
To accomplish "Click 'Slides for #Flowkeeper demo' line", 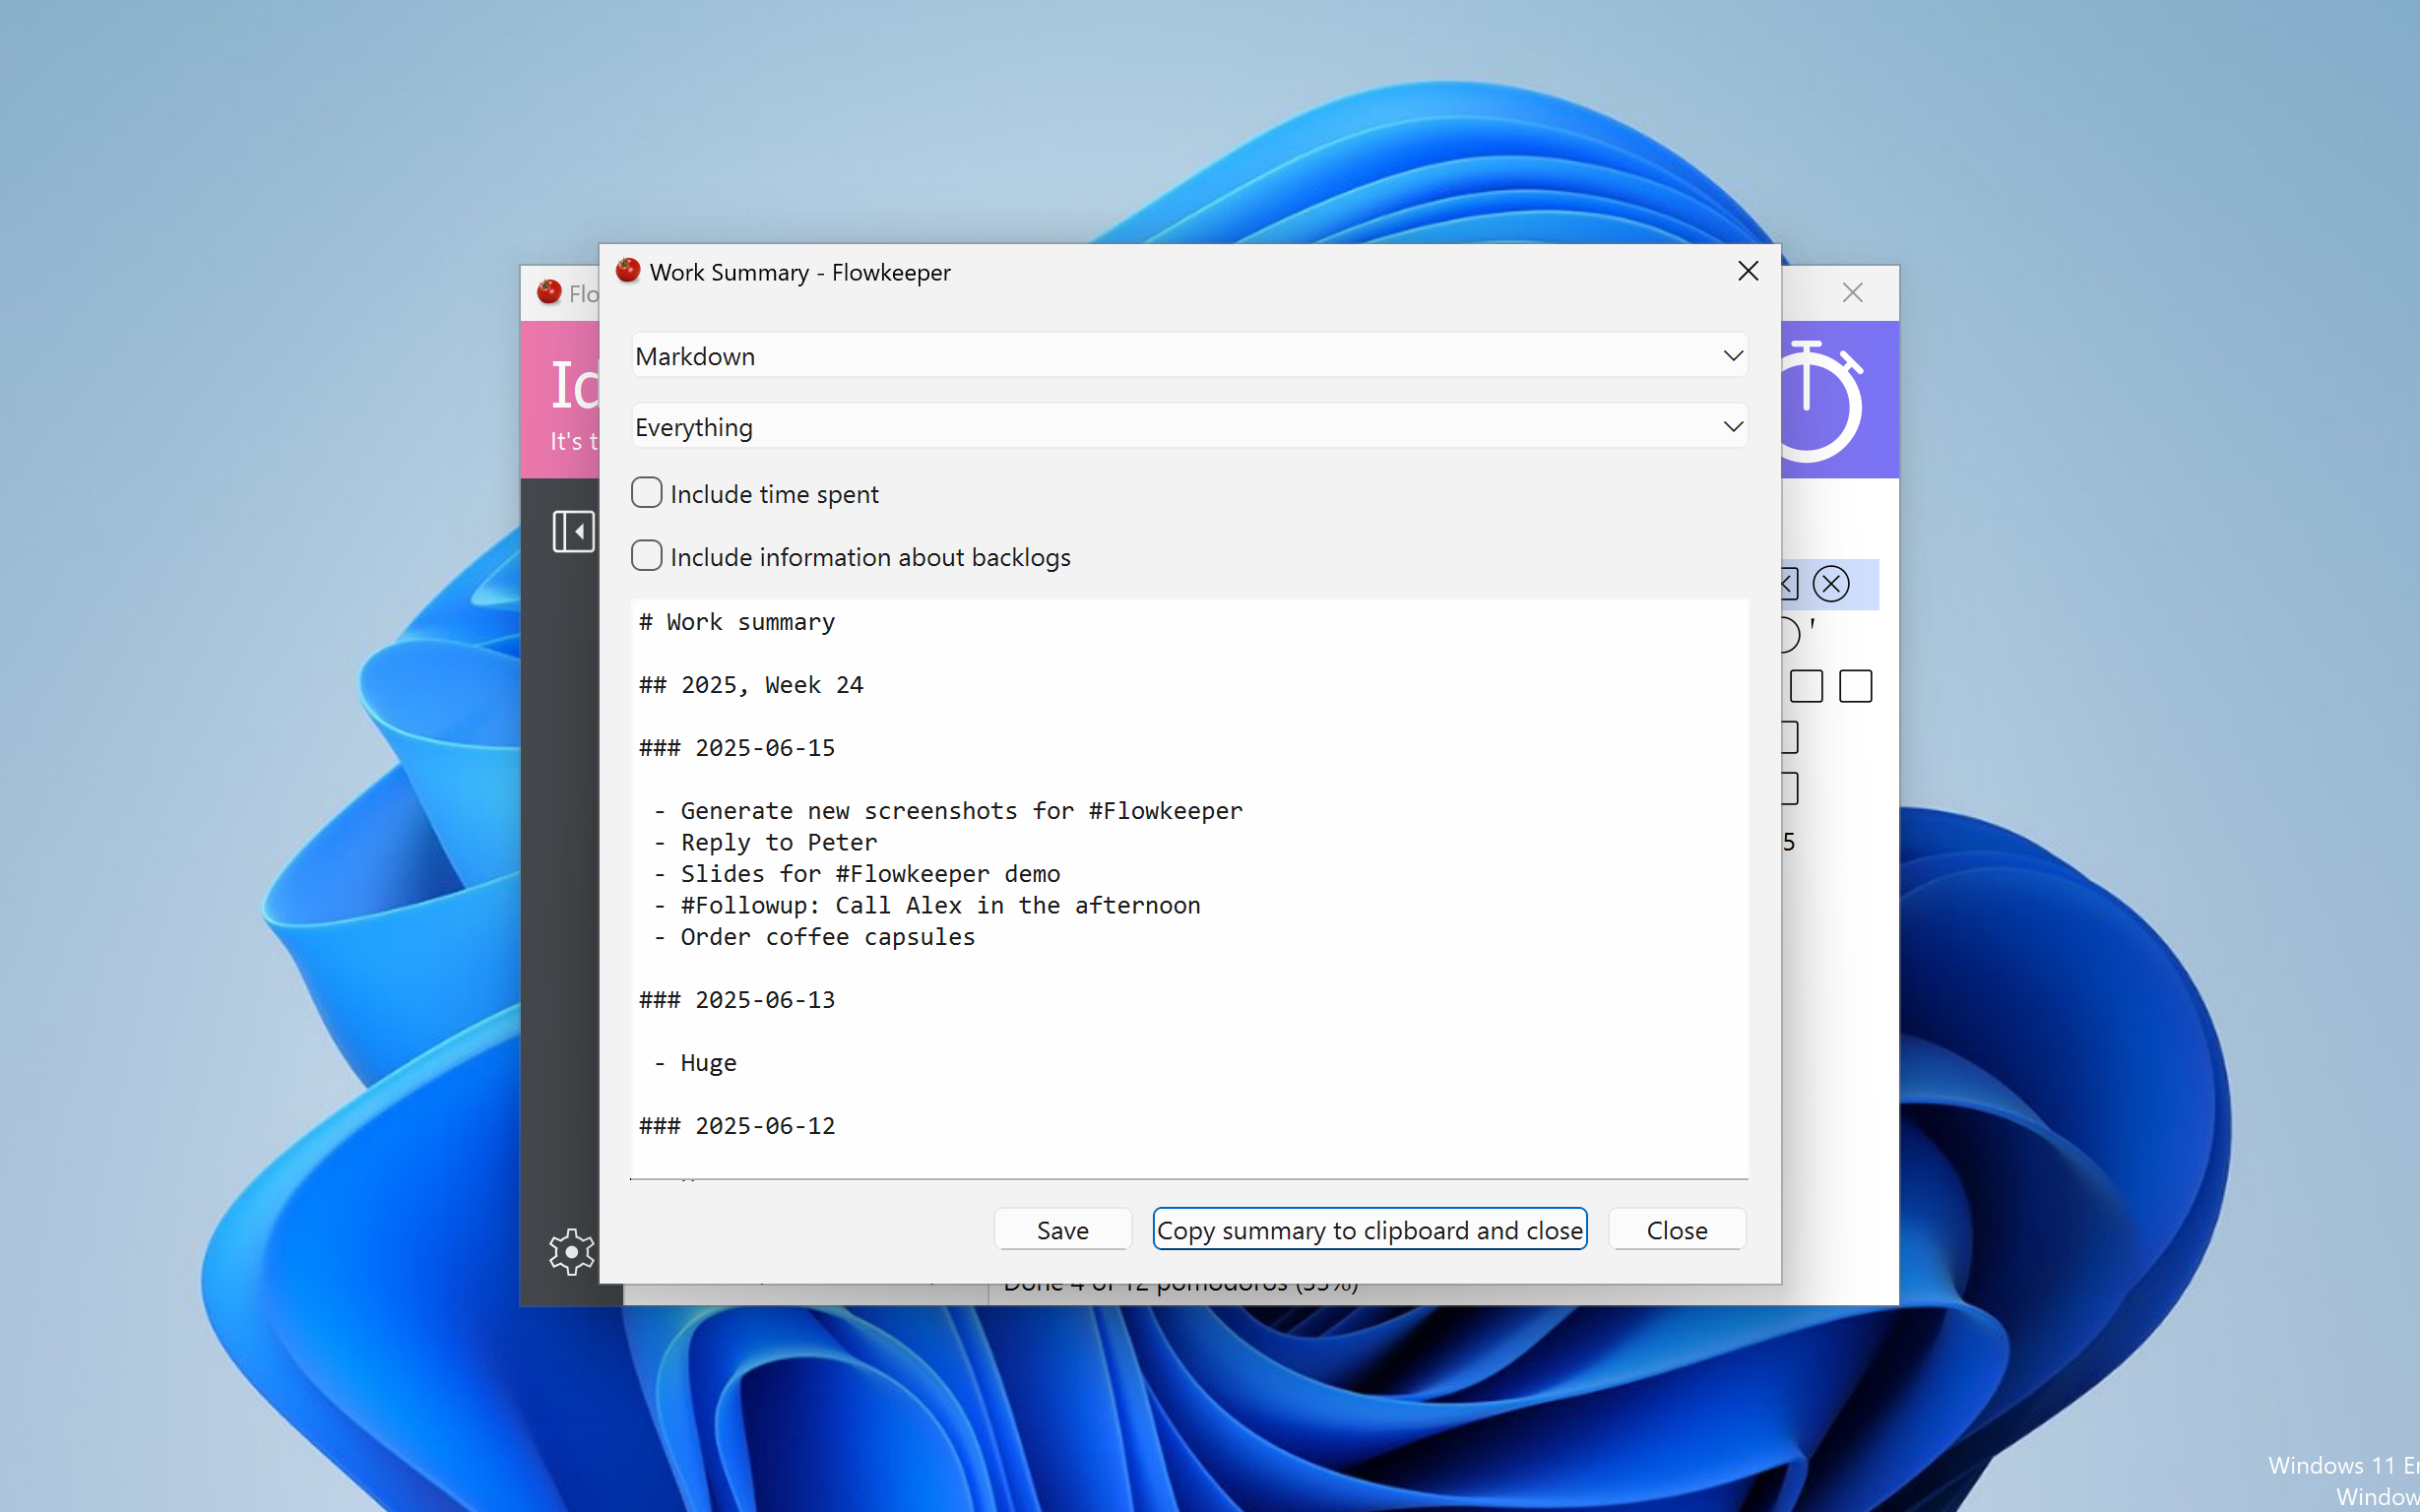I will [x=857, y=874].
